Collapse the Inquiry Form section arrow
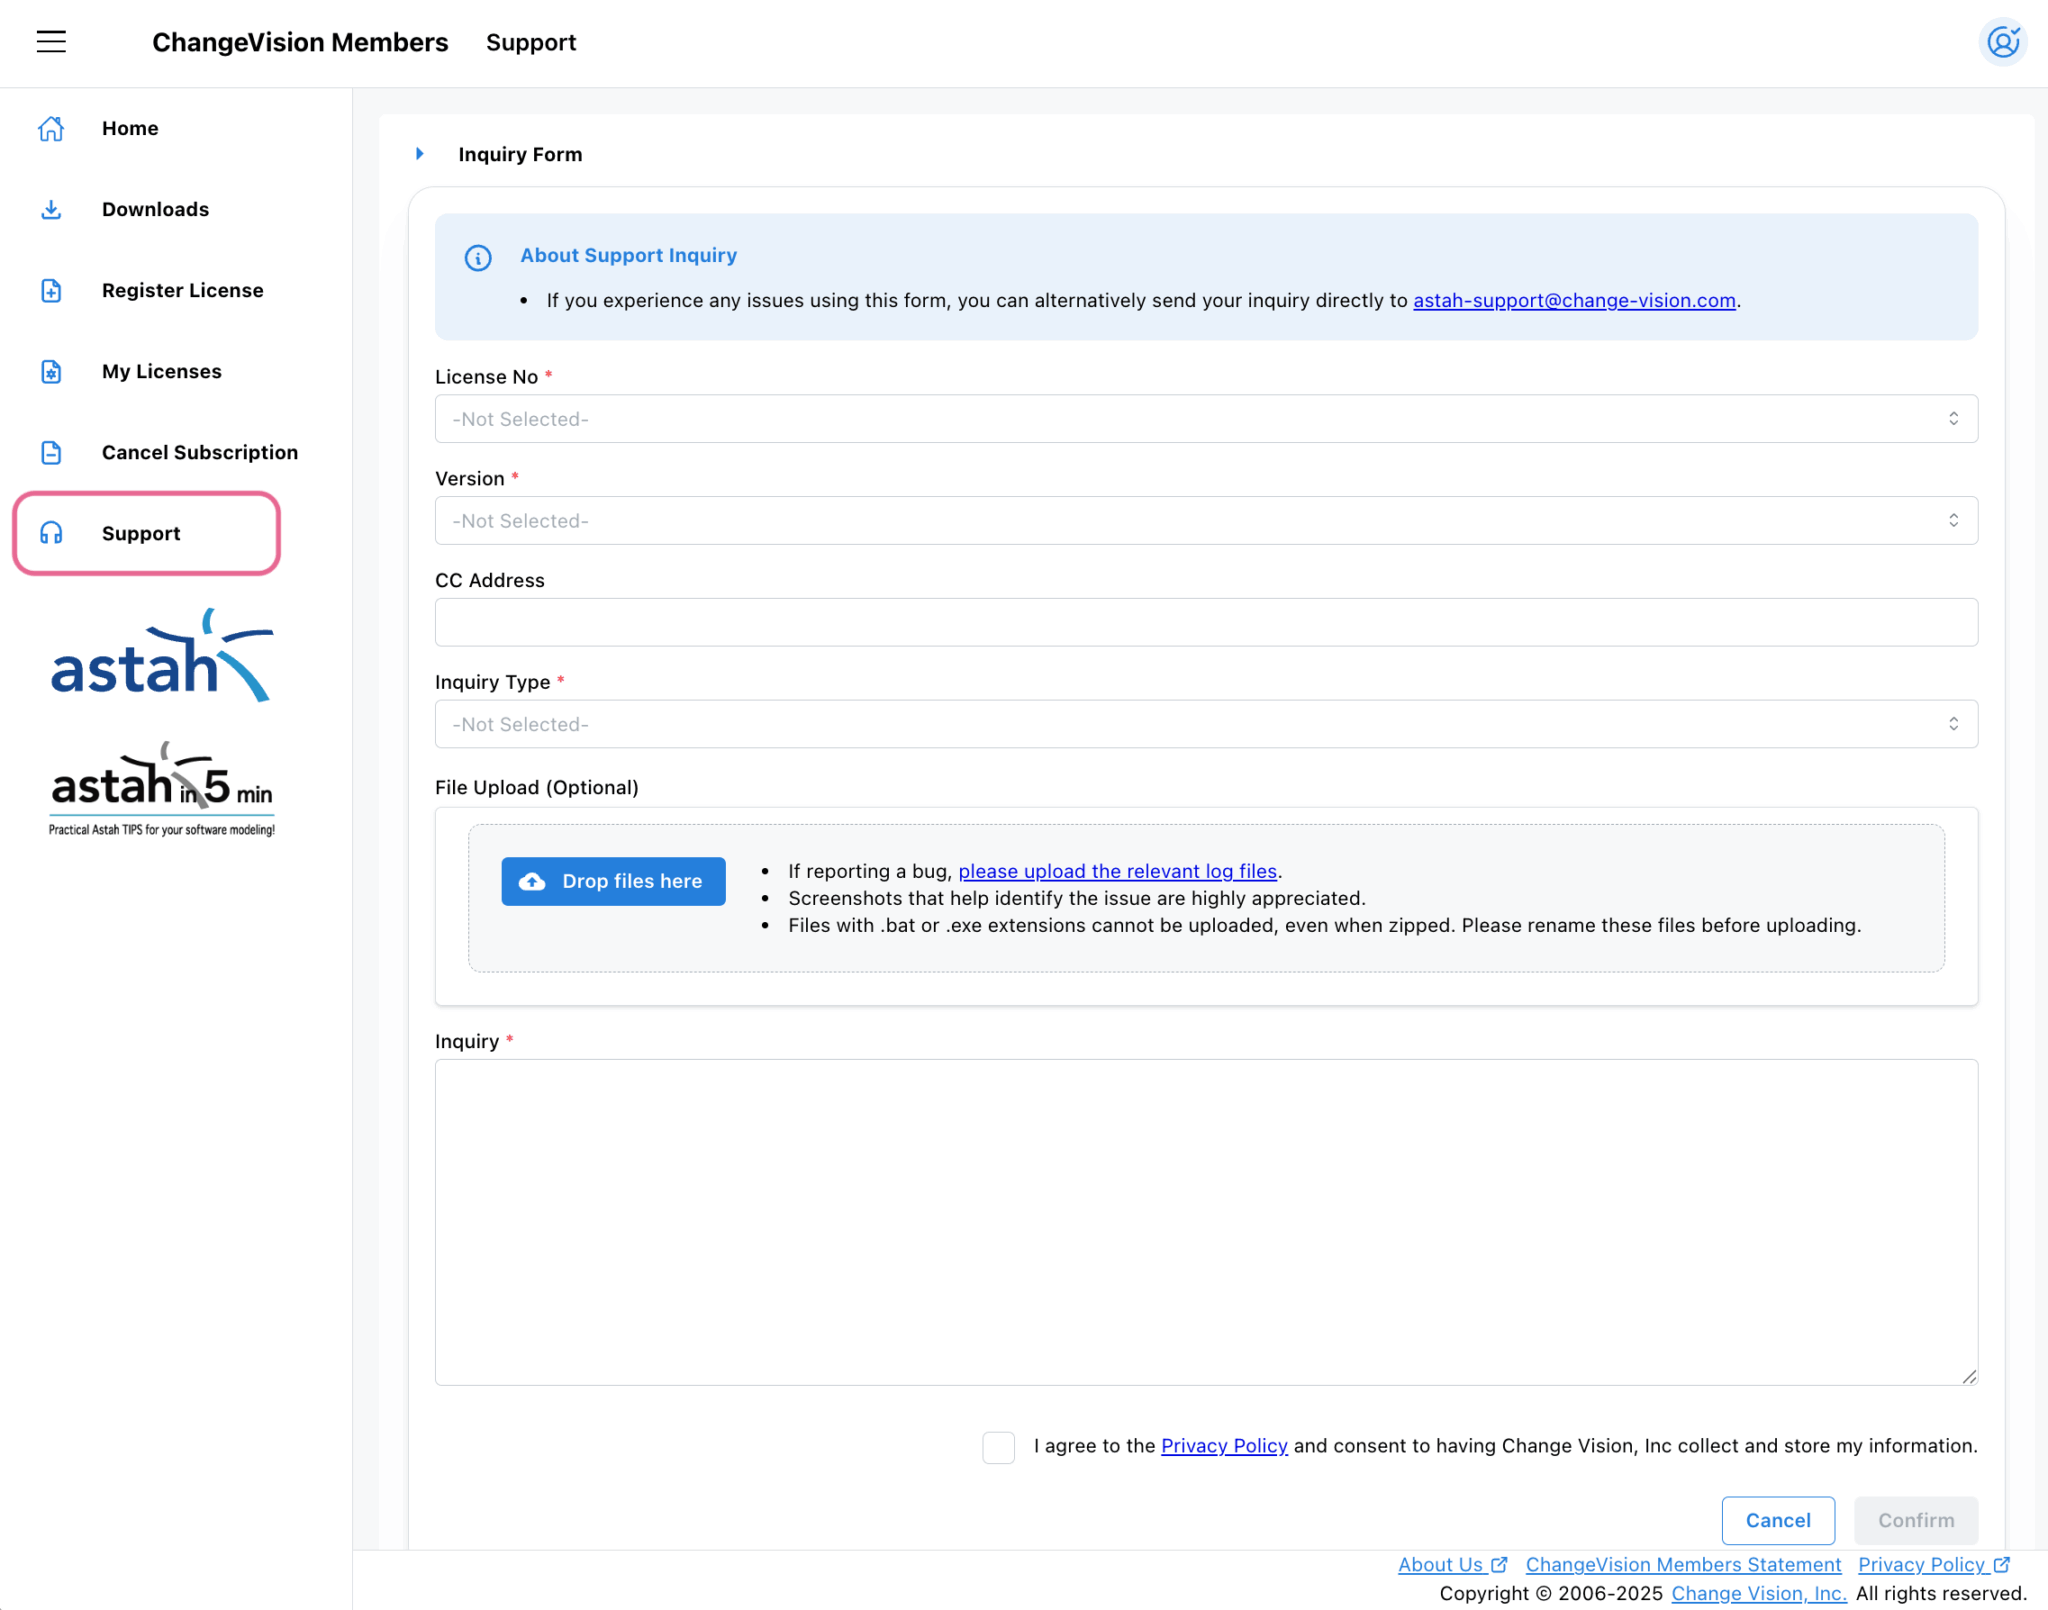 (420, 154)
